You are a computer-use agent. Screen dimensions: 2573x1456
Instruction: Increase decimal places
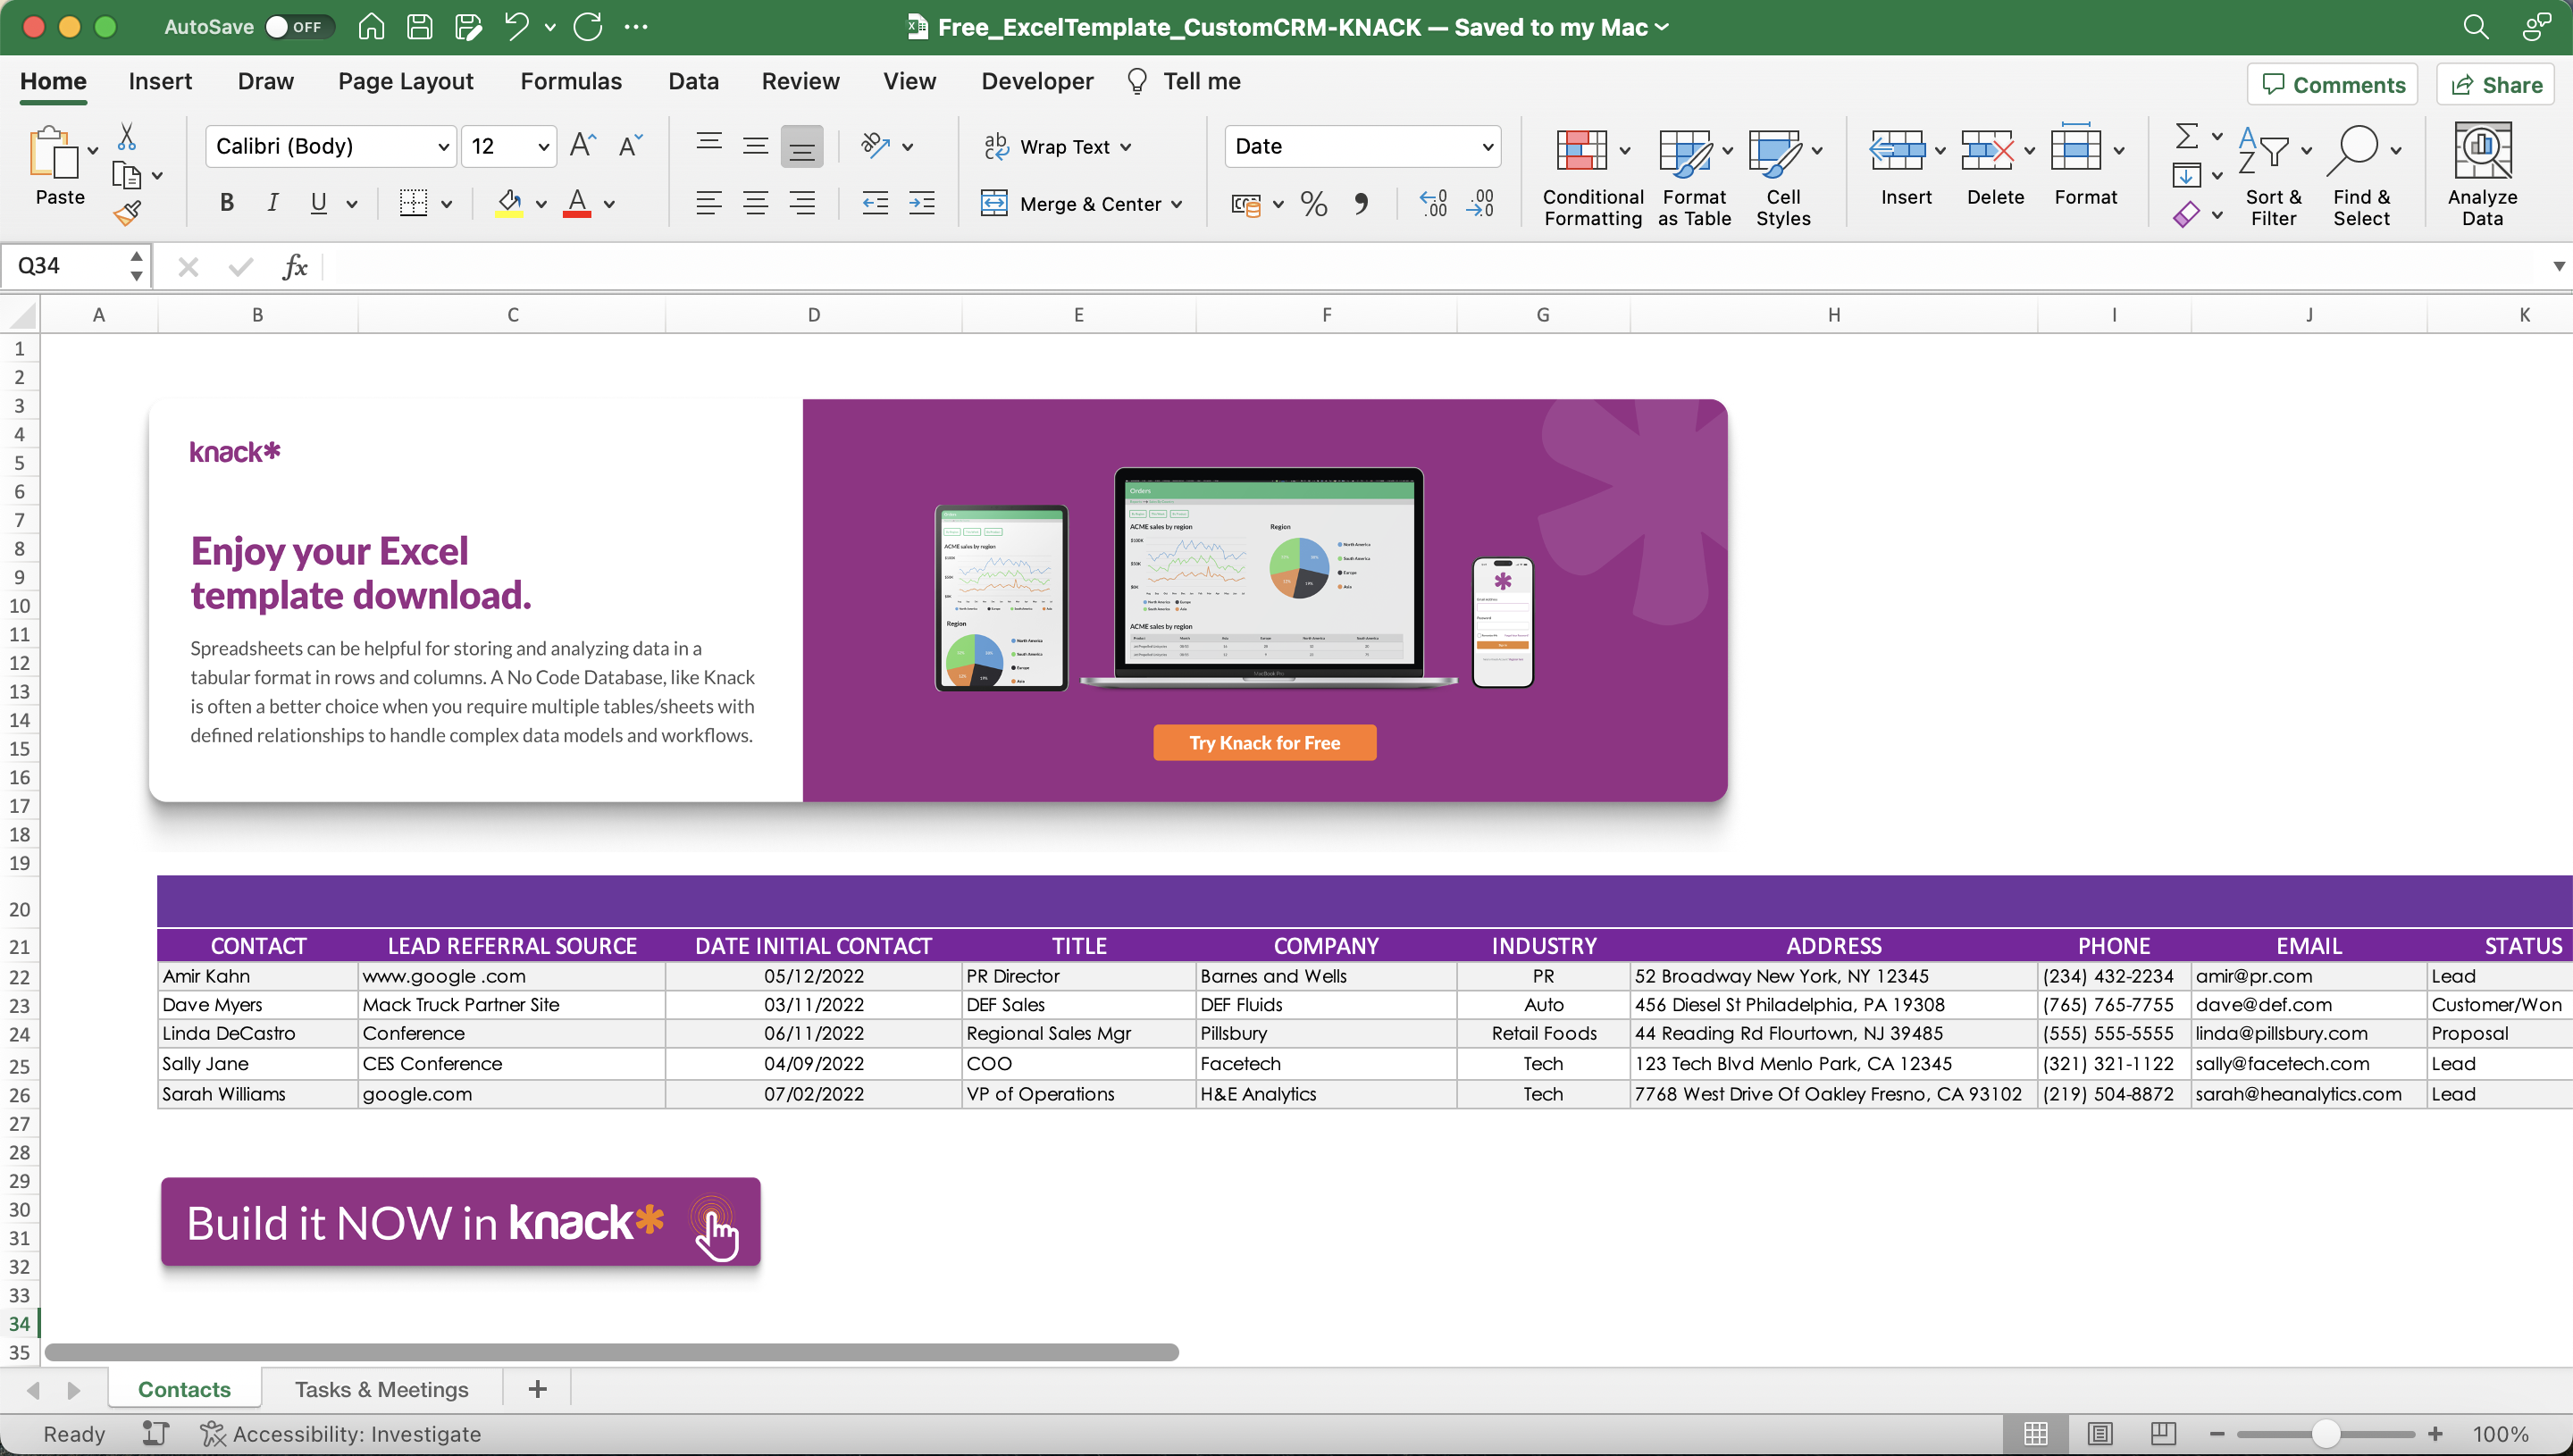point(1433,203)
